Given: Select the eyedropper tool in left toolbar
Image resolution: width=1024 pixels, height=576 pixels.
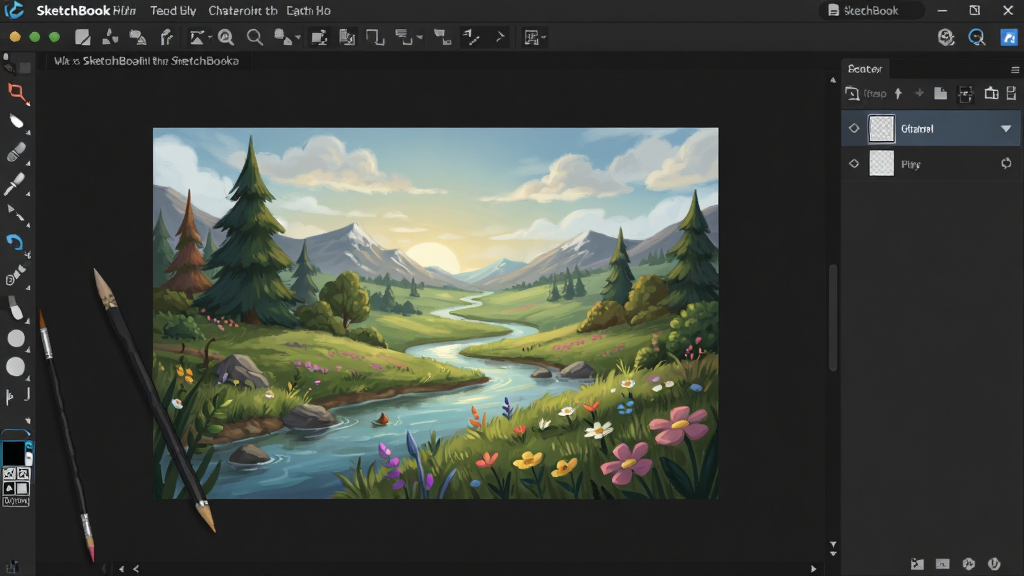Looking at the screenshot, I should click(x=14, y=184).
